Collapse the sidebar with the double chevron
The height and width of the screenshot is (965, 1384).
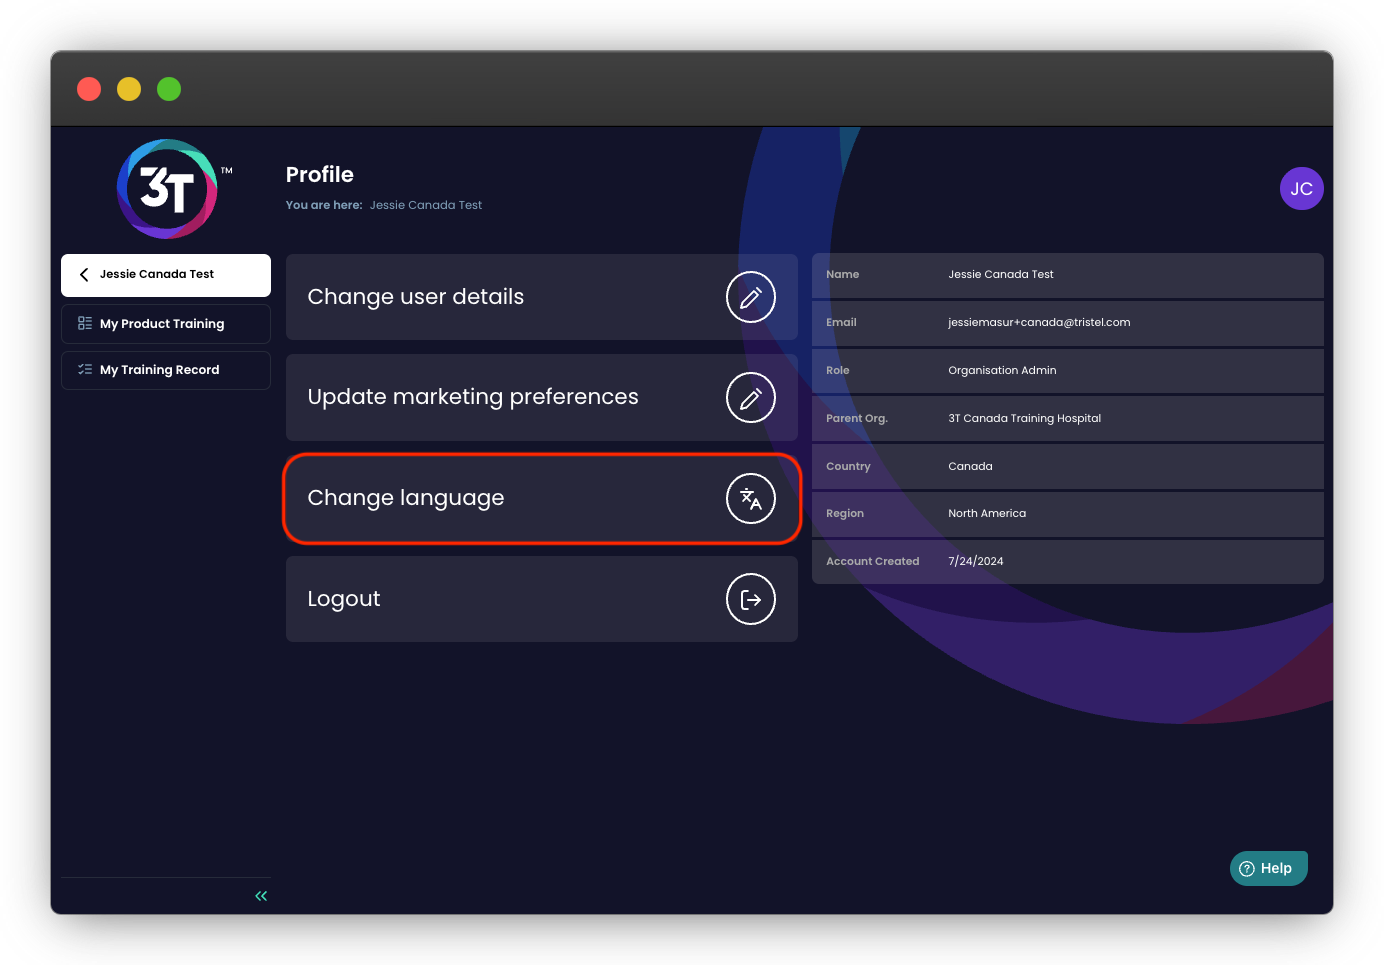pos(261,896)
